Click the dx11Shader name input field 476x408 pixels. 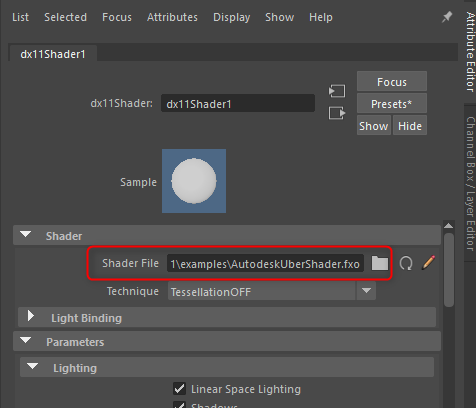[238, 103]
